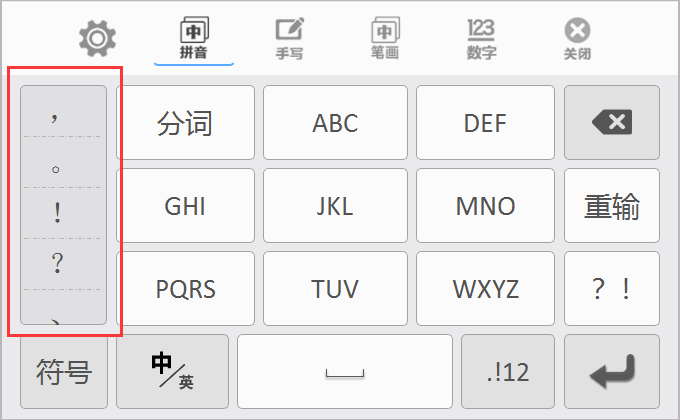Open the 符号 symbols panel

tap(64, 372)
